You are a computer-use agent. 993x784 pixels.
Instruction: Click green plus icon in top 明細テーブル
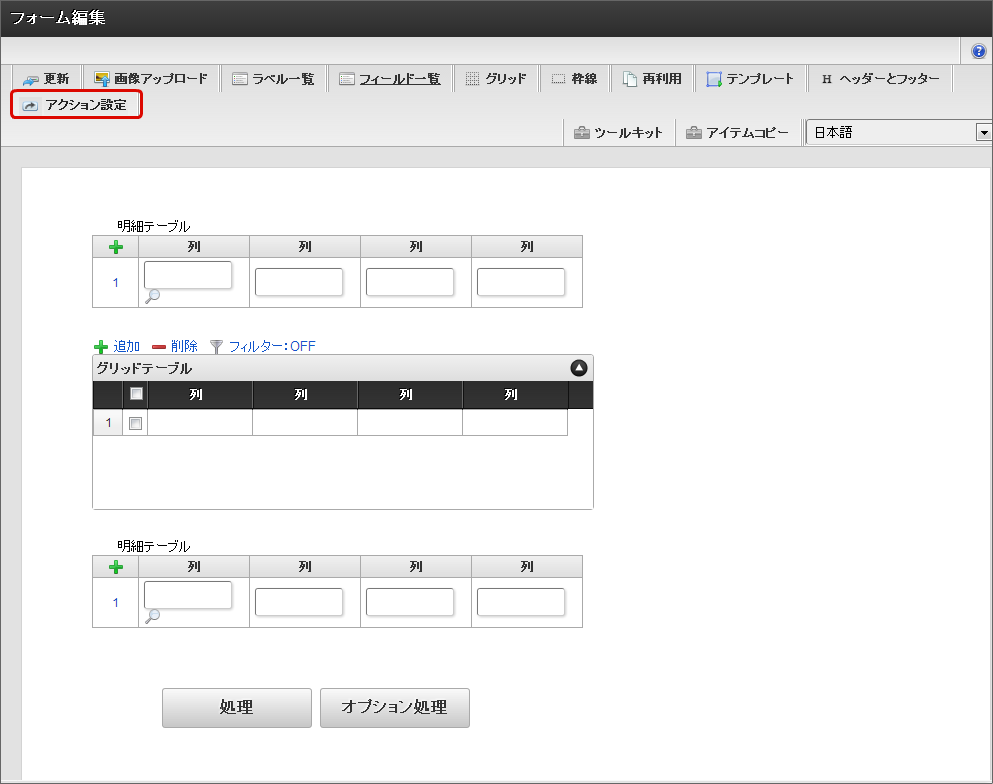(x=115, y=247)
